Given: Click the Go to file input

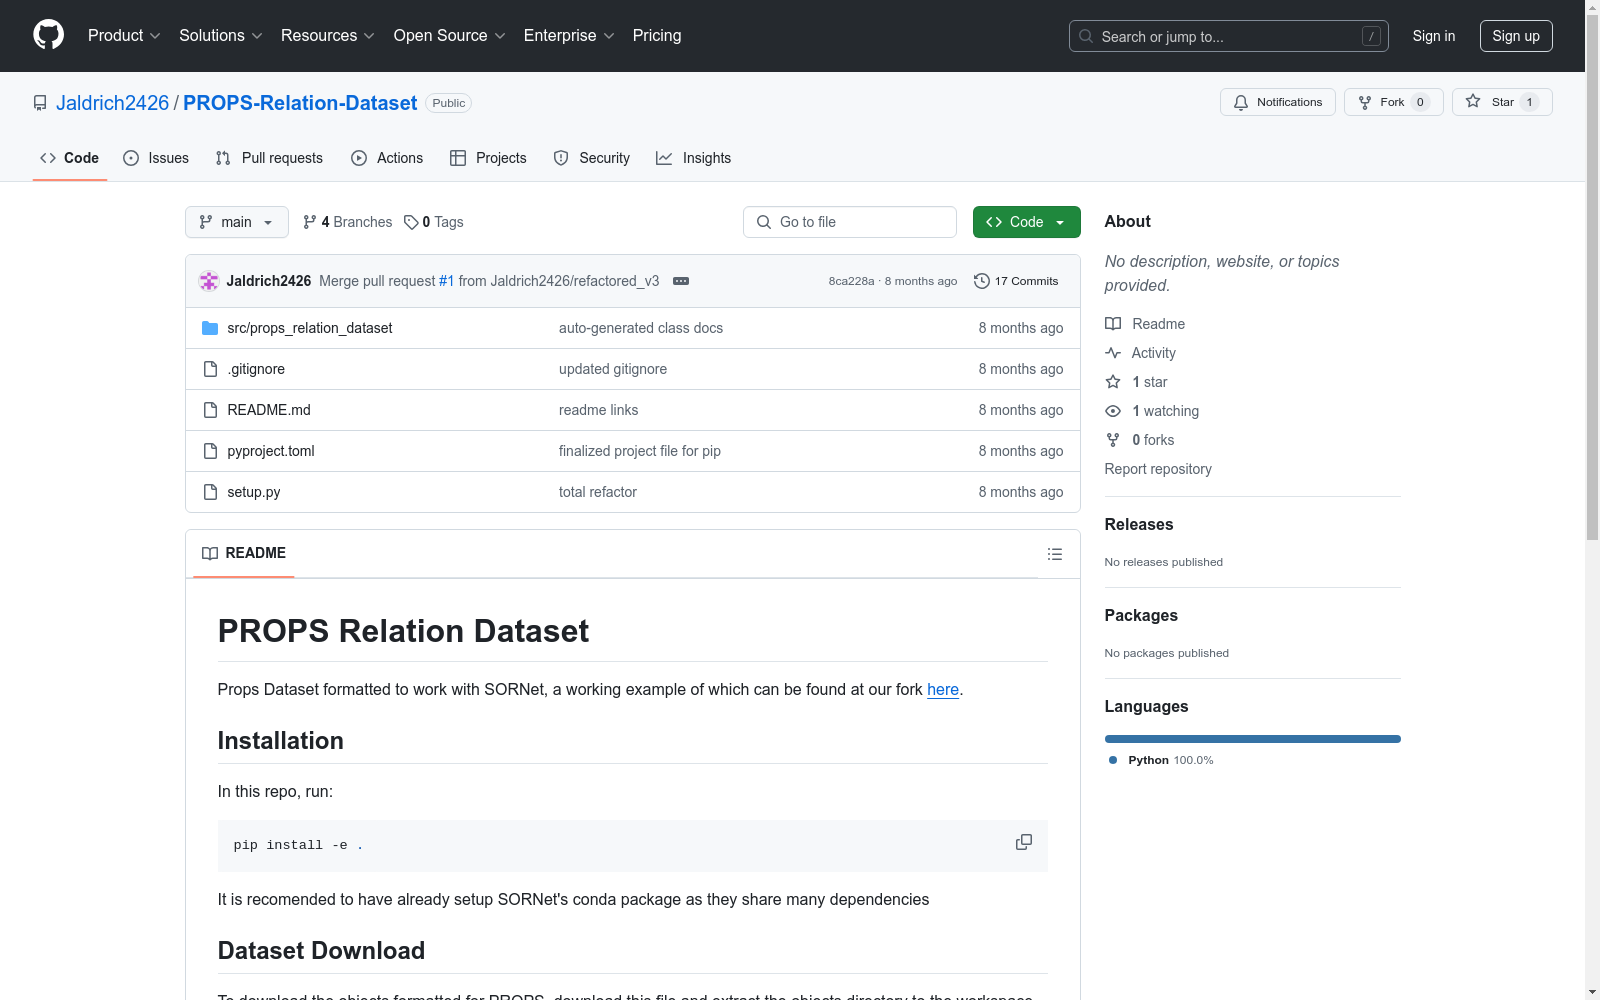Looking at the screenshot, I should coord(850,222).
